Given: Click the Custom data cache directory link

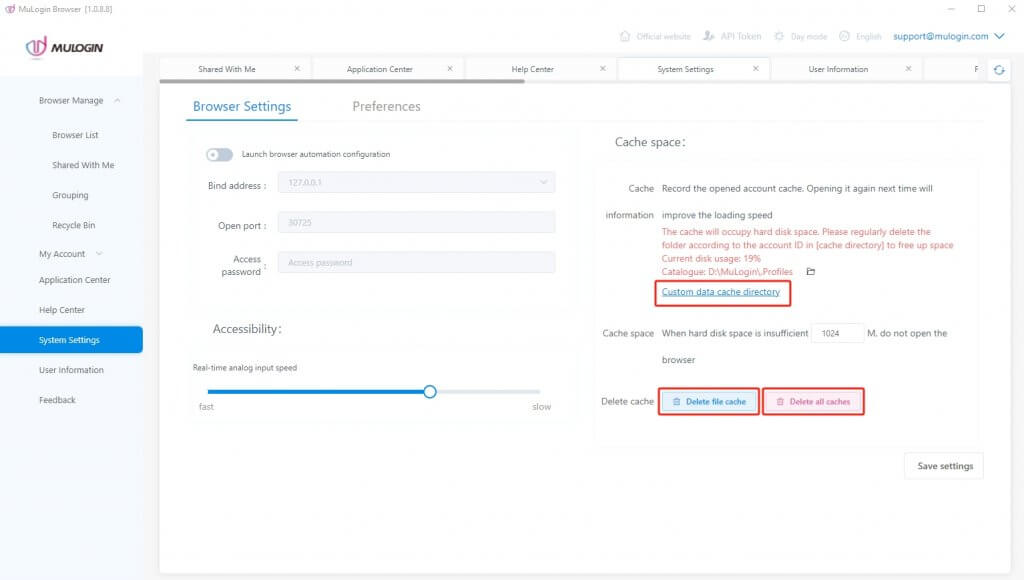Looking at the screenshot, I should click(720, 292).
